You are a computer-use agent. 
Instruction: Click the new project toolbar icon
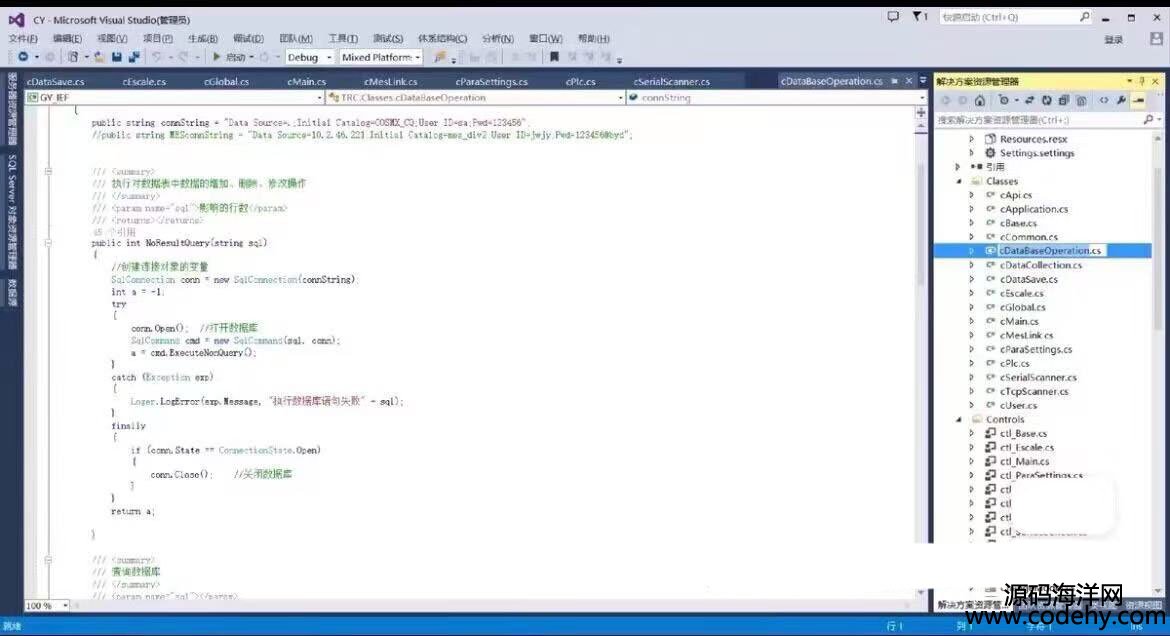coord(72,57)
